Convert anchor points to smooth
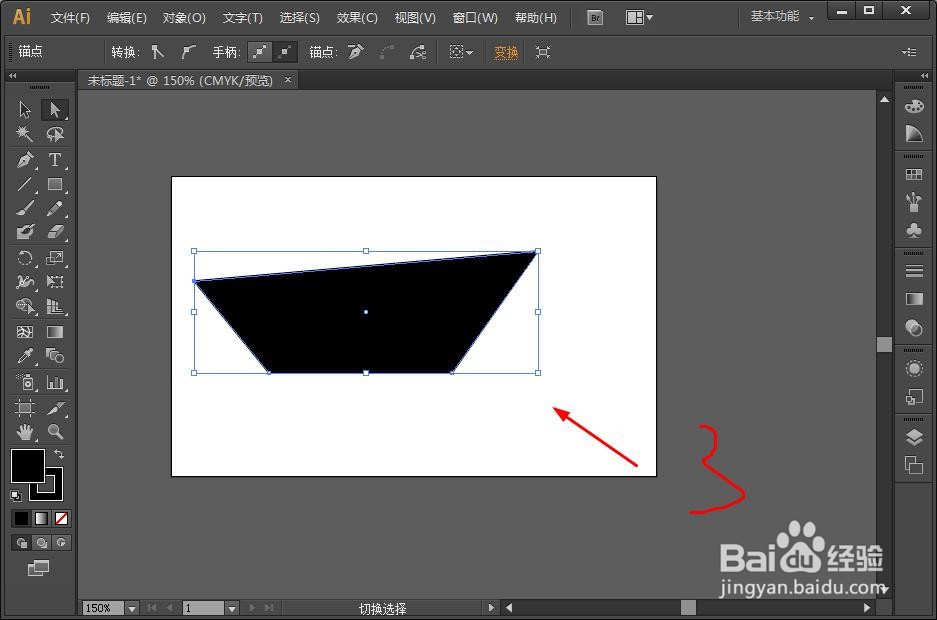Image resolution: width=937 pixels, height=620 pixels. tap(188, 53)
